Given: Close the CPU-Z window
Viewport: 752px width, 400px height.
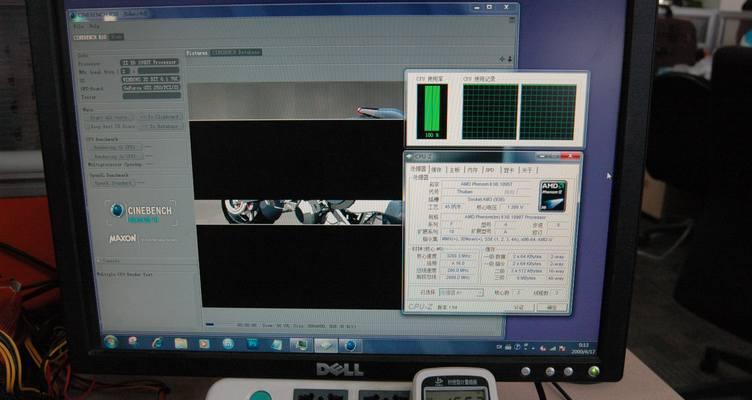Looking at the screenshot, I should [570, 156].
